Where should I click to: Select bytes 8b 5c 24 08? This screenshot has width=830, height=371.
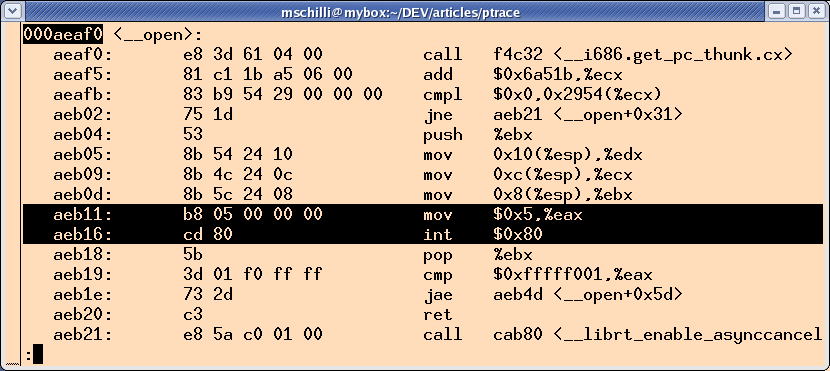(238, 194)
